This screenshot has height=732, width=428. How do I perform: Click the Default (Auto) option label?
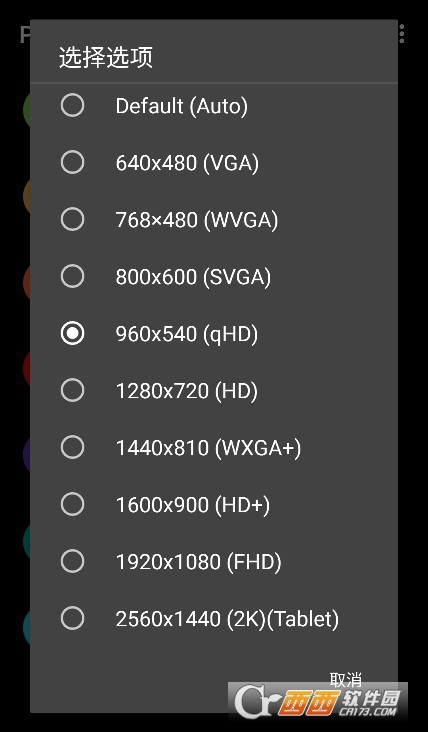pyautogui.click(x=182, y=106)
